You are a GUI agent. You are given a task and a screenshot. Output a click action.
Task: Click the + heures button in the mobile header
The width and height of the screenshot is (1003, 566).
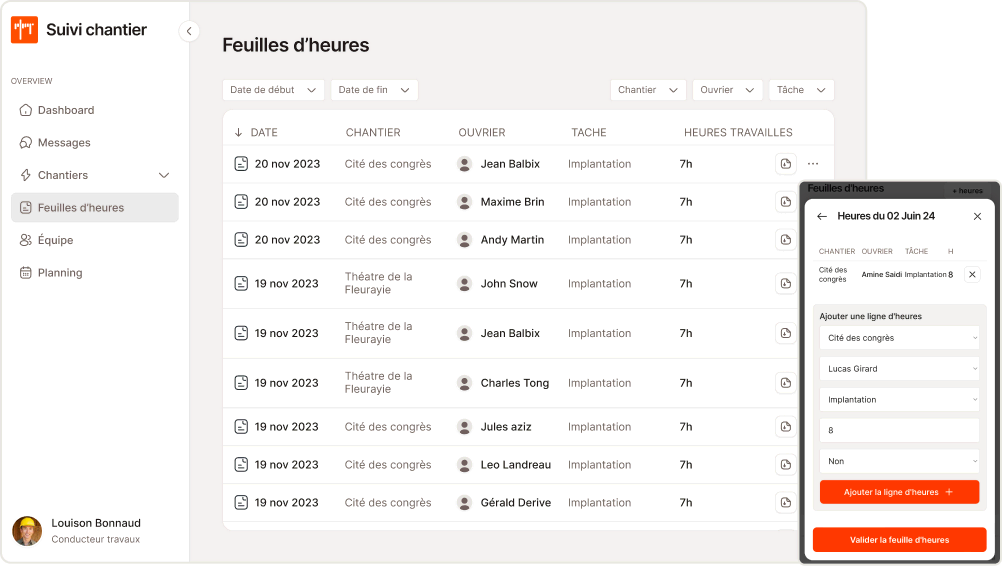[x=967, y=191]
